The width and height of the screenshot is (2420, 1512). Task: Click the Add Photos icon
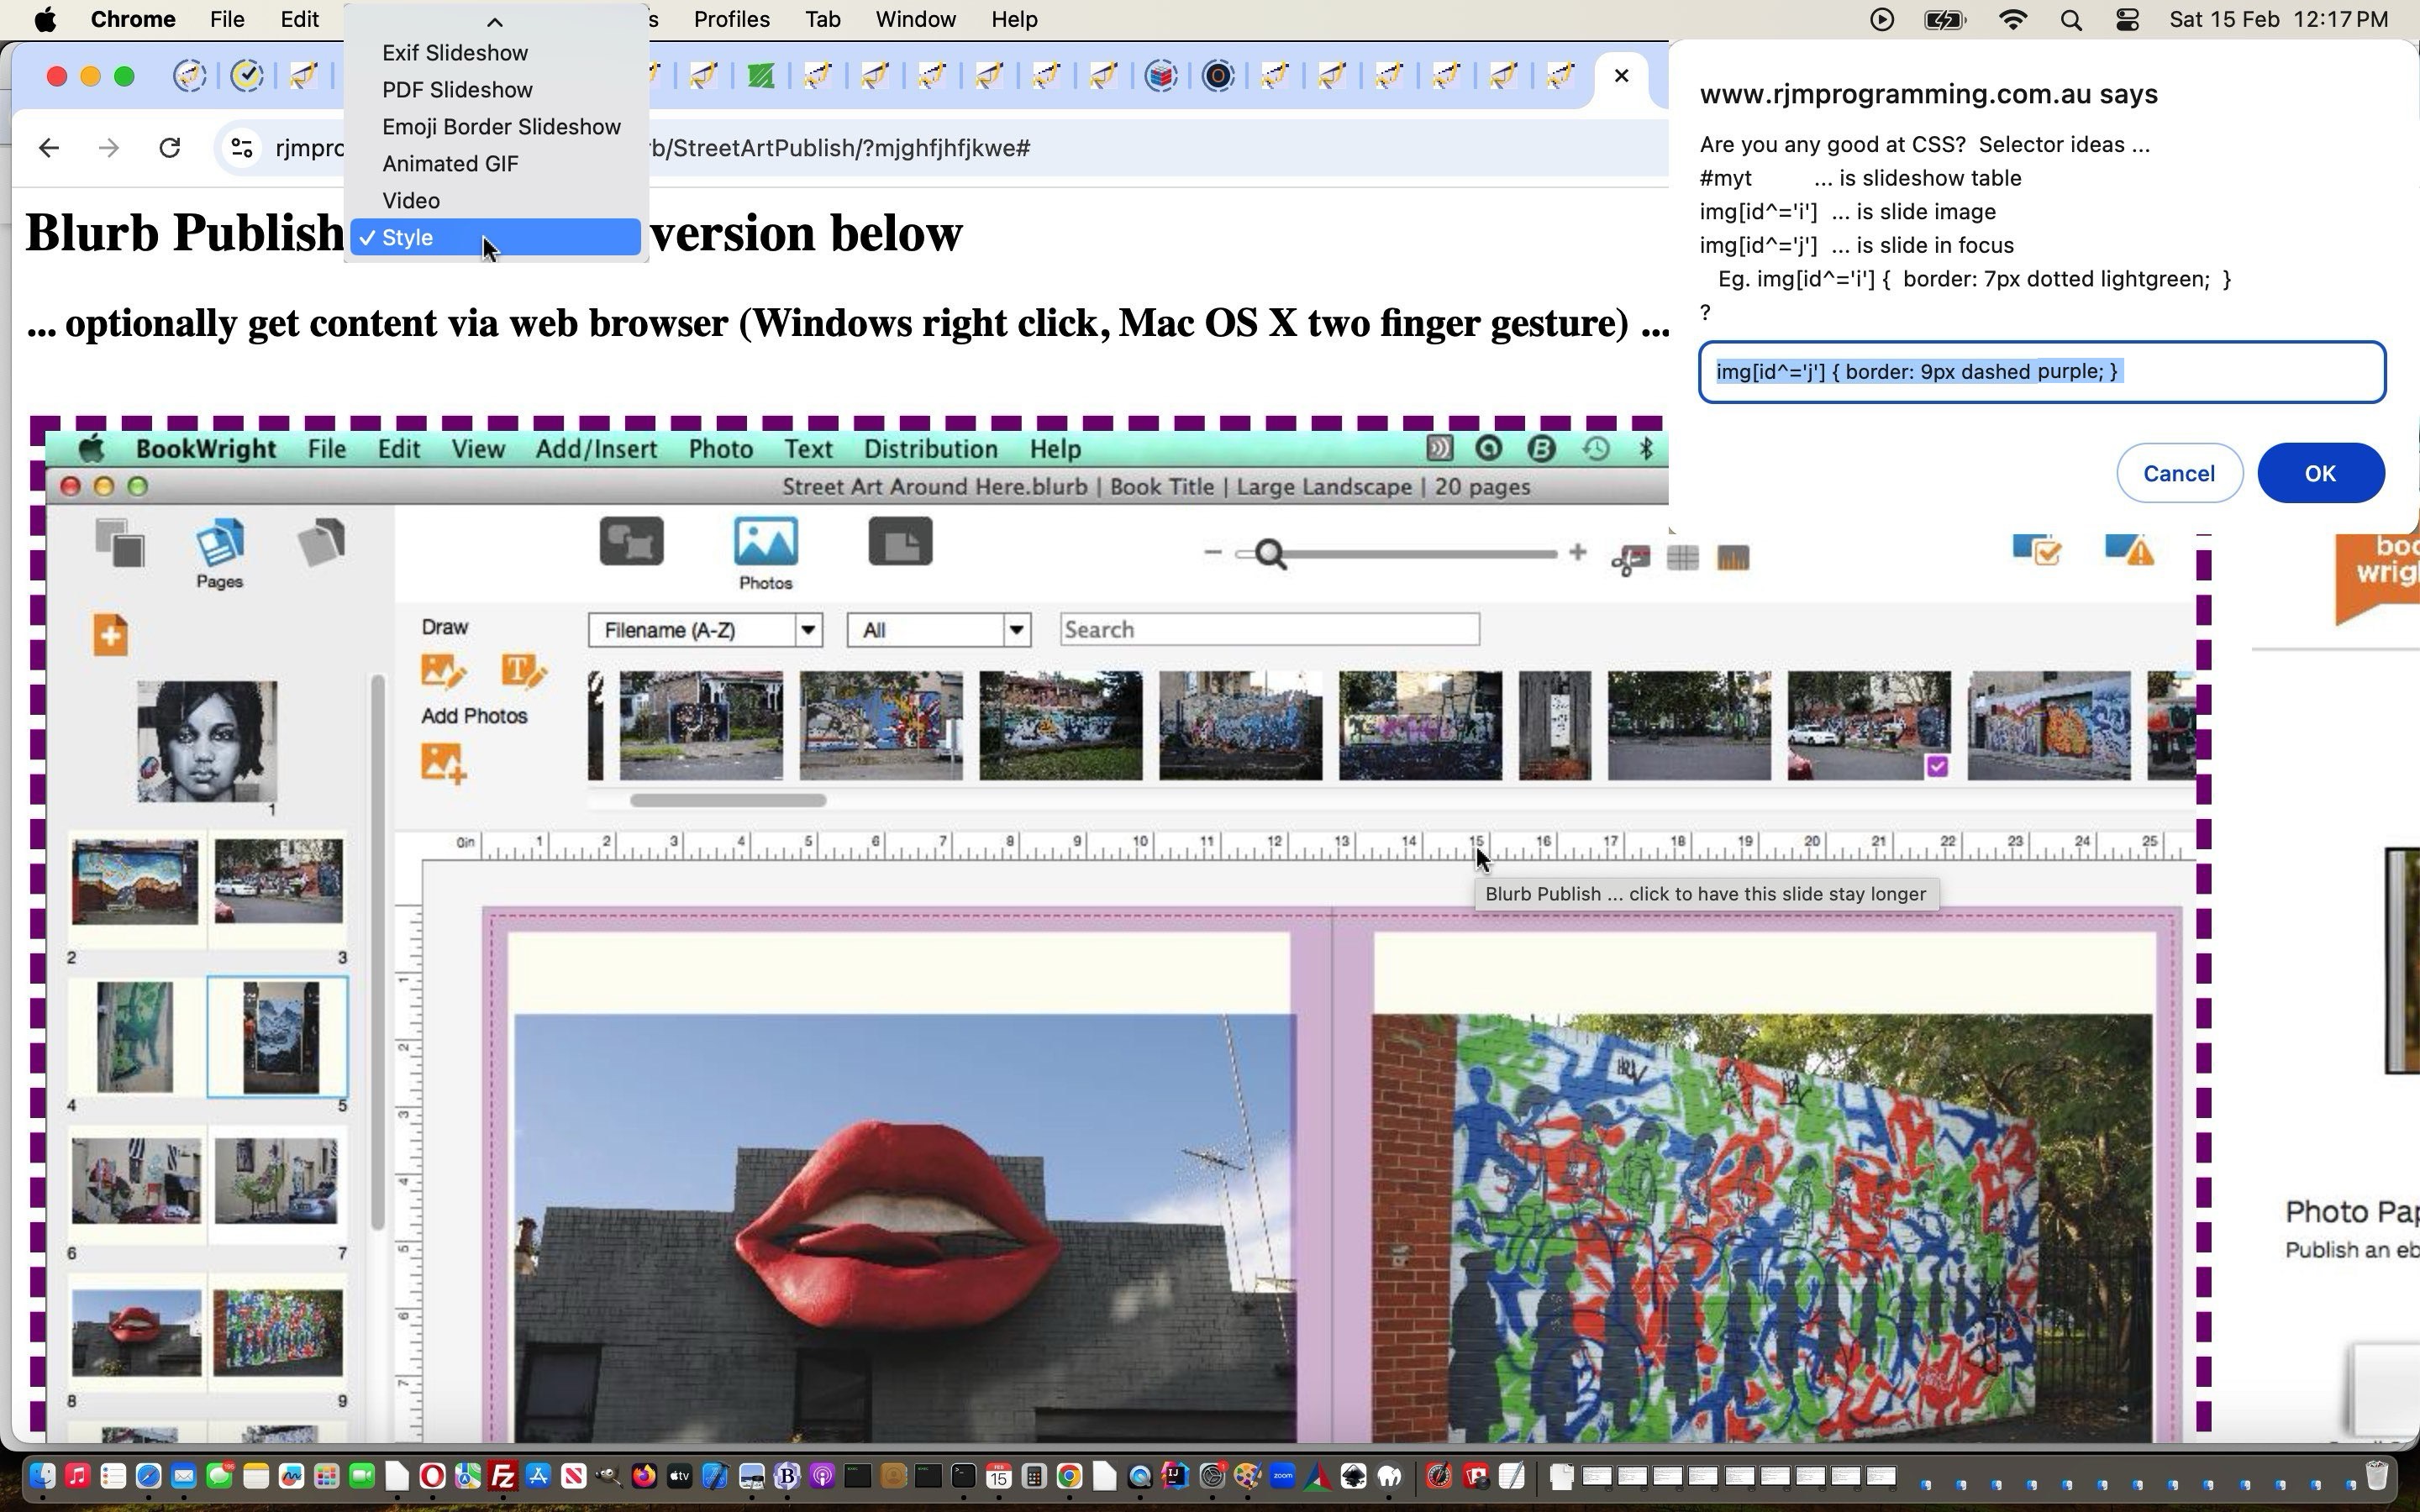(443, 764)
